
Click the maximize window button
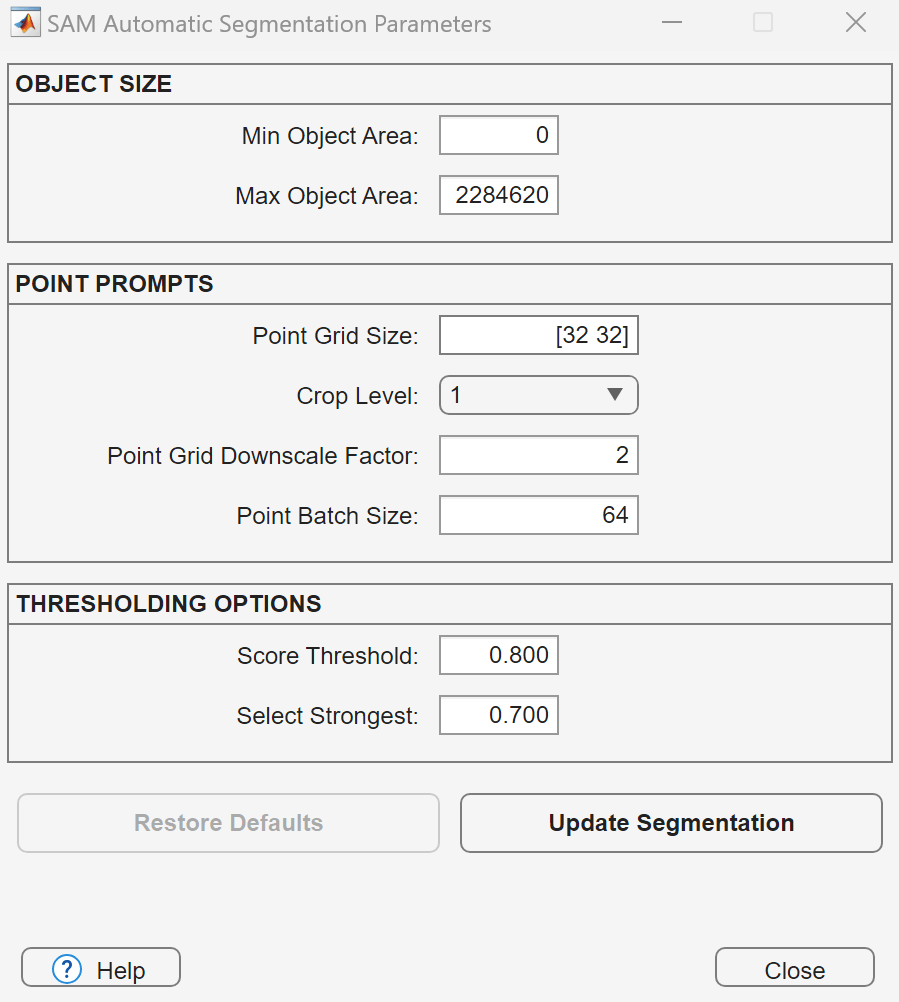pyautogui.click(x=763, y=23)
